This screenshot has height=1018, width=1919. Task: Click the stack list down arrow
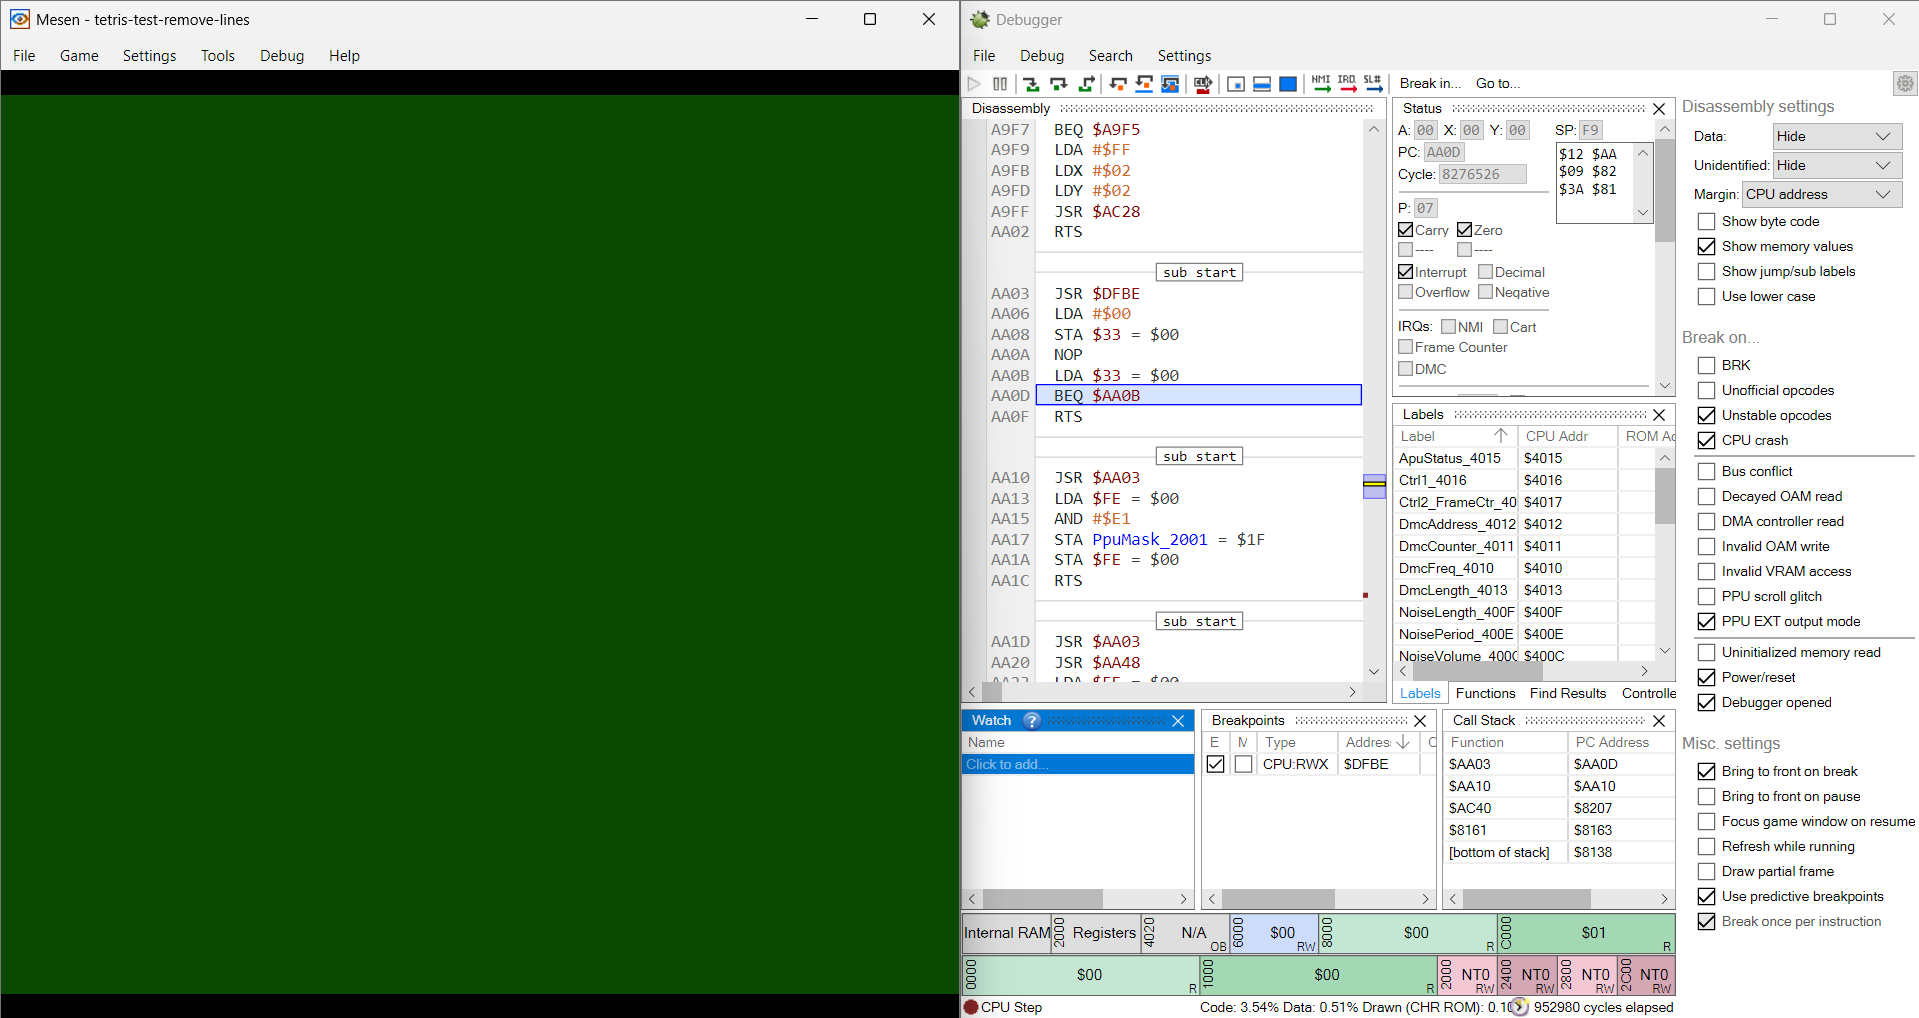click(x=1642, y=212)
